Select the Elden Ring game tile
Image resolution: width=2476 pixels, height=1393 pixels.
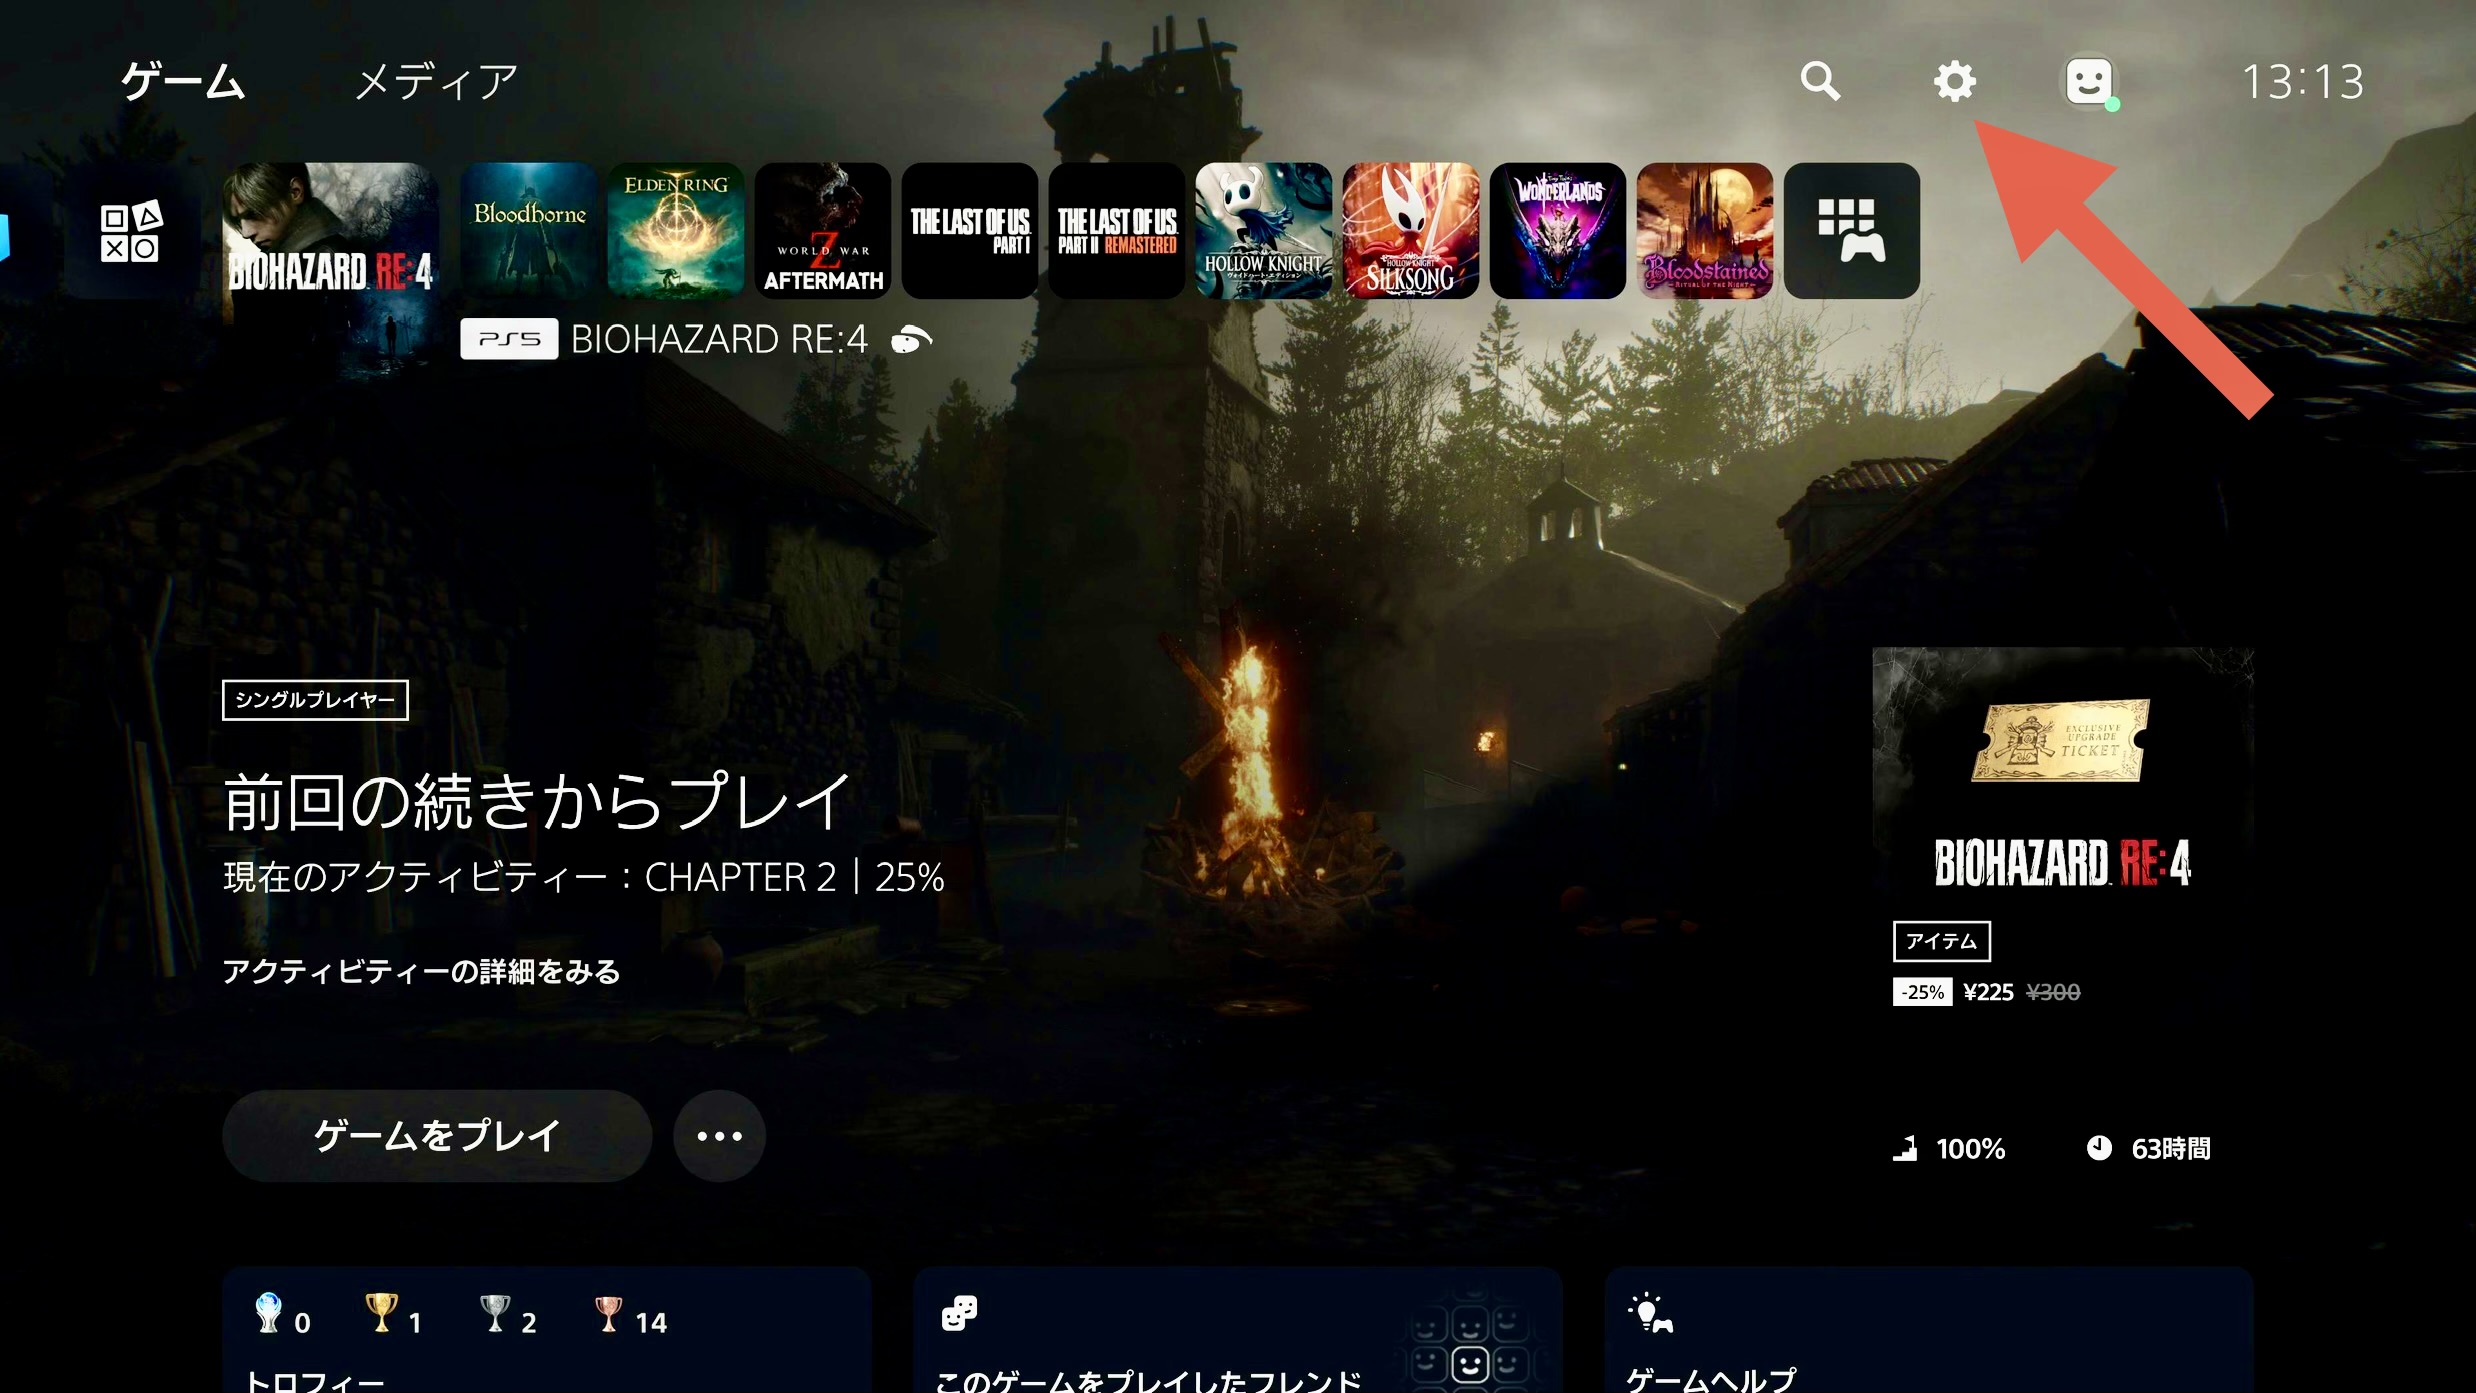pyautogui.click(x=676, y=231)
